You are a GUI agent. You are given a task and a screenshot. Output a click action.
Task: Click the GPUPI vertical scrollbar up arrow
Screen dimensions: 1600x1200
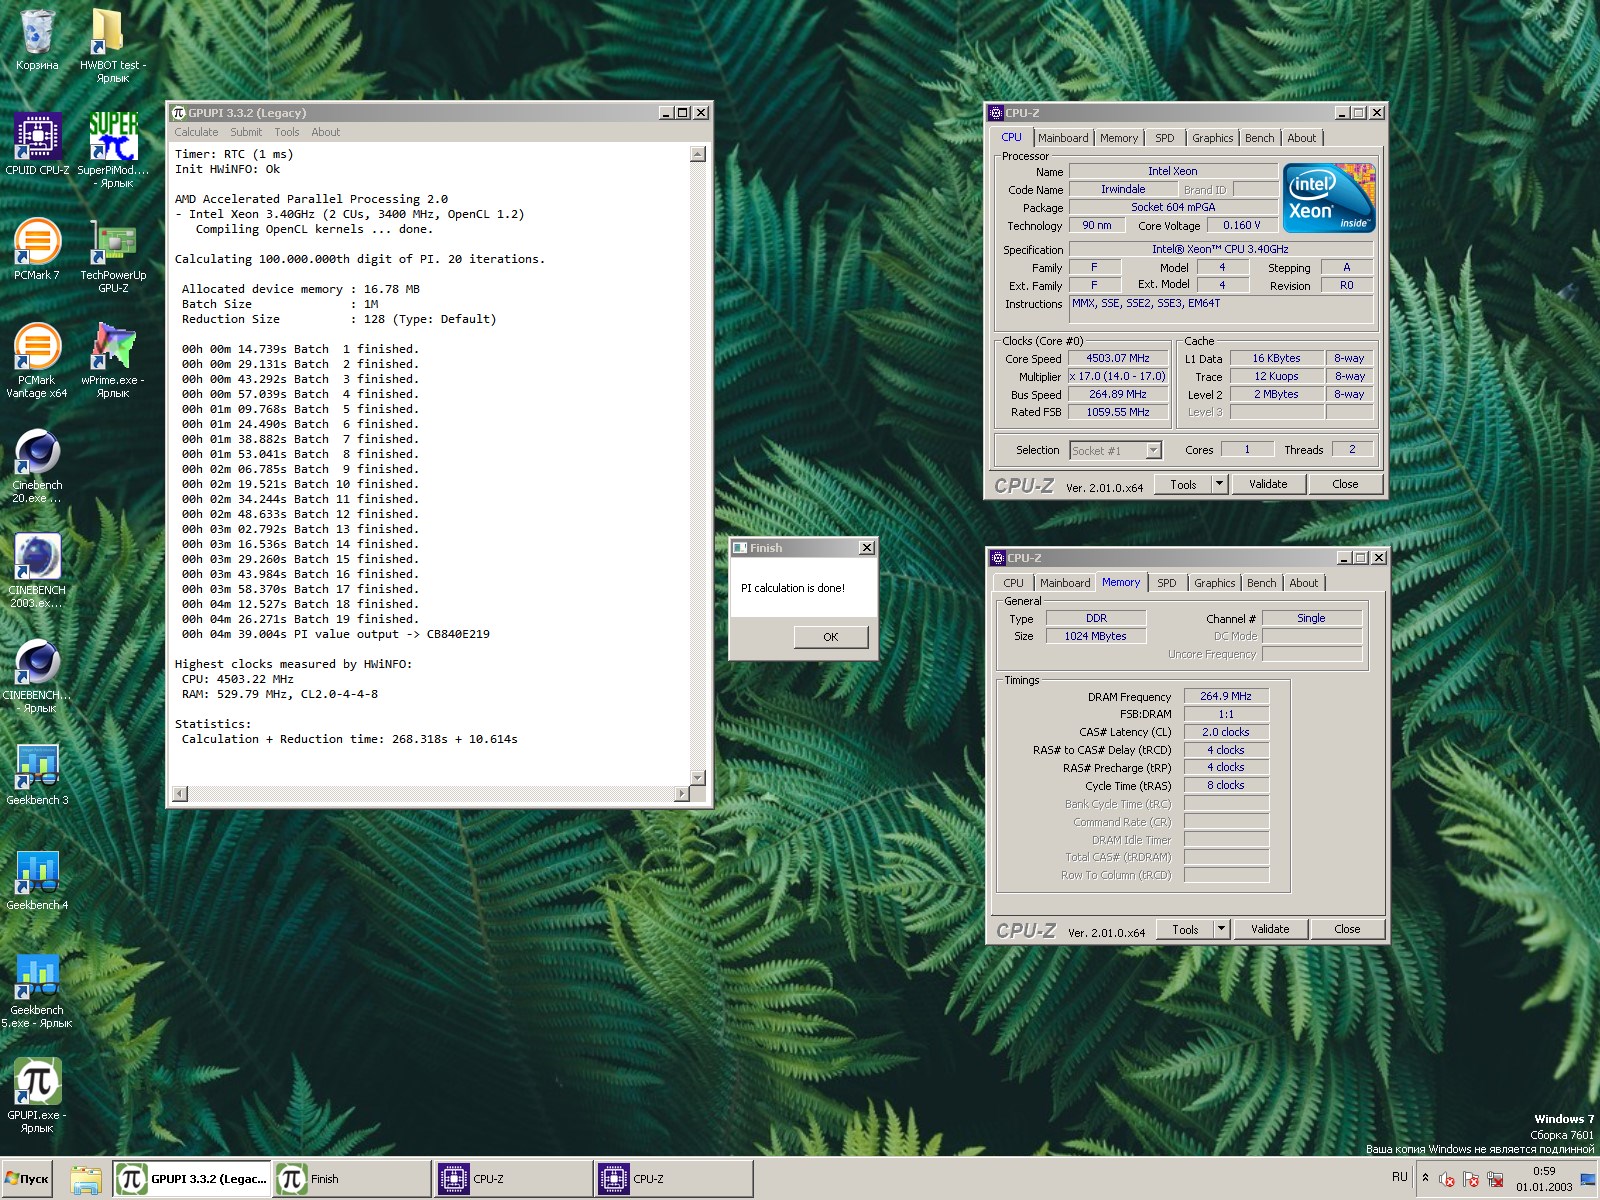698,154
